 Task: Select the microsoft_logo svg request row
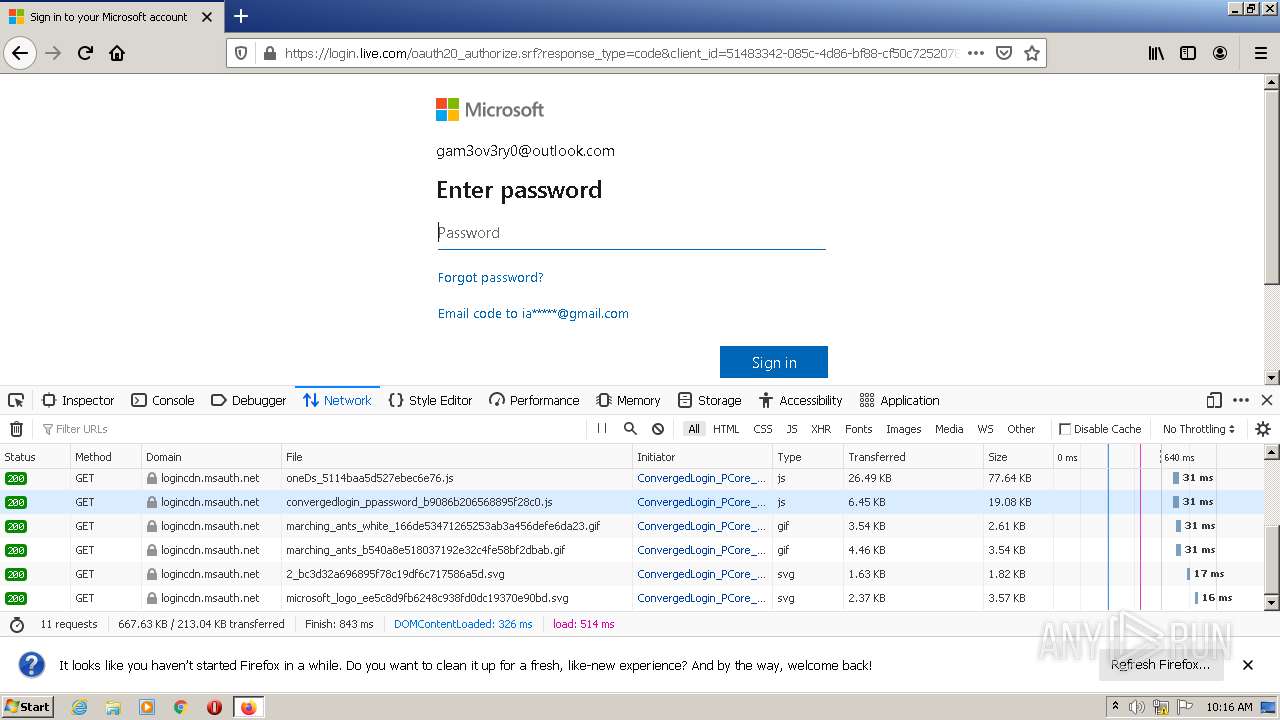click(x=632, y=598)
